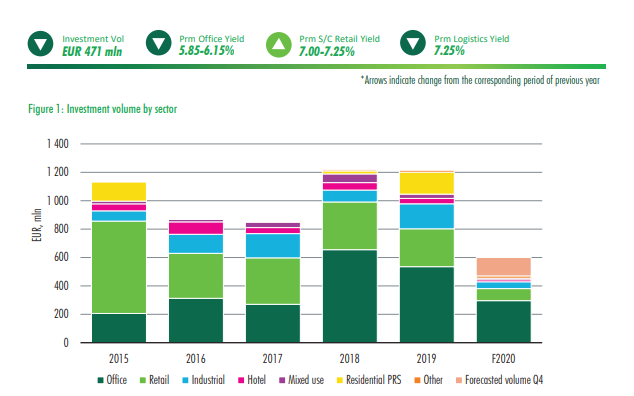Click the 2018 Office bar segment
Image resolution: width=634 pixels, height=396 pixels.
pos(350,296)
